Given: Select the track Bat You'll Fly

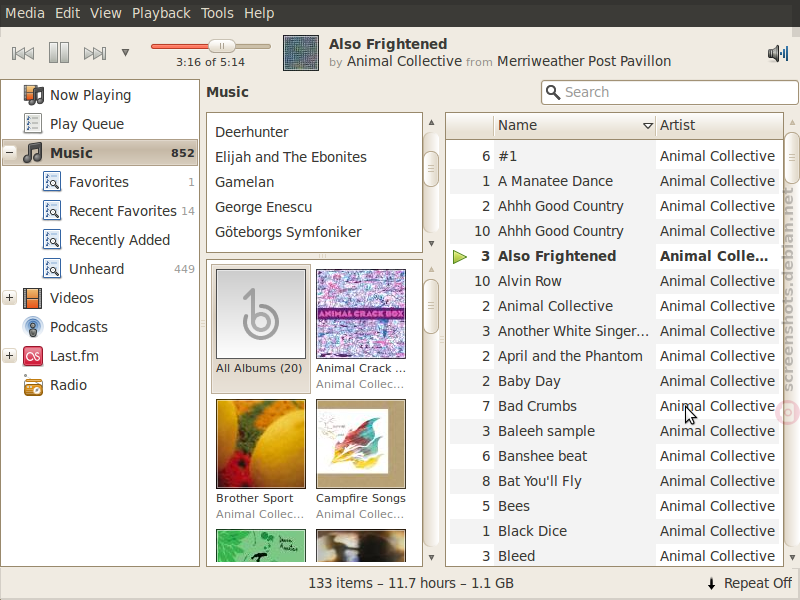Looking at the screenshot, I should tap(614, 481).
